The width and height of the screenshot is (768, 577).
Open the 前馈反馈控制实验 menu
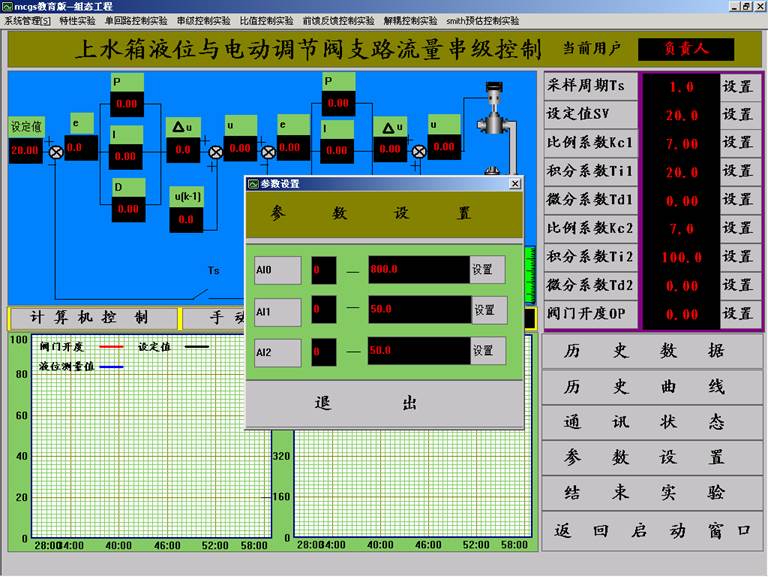click(338, 20)
